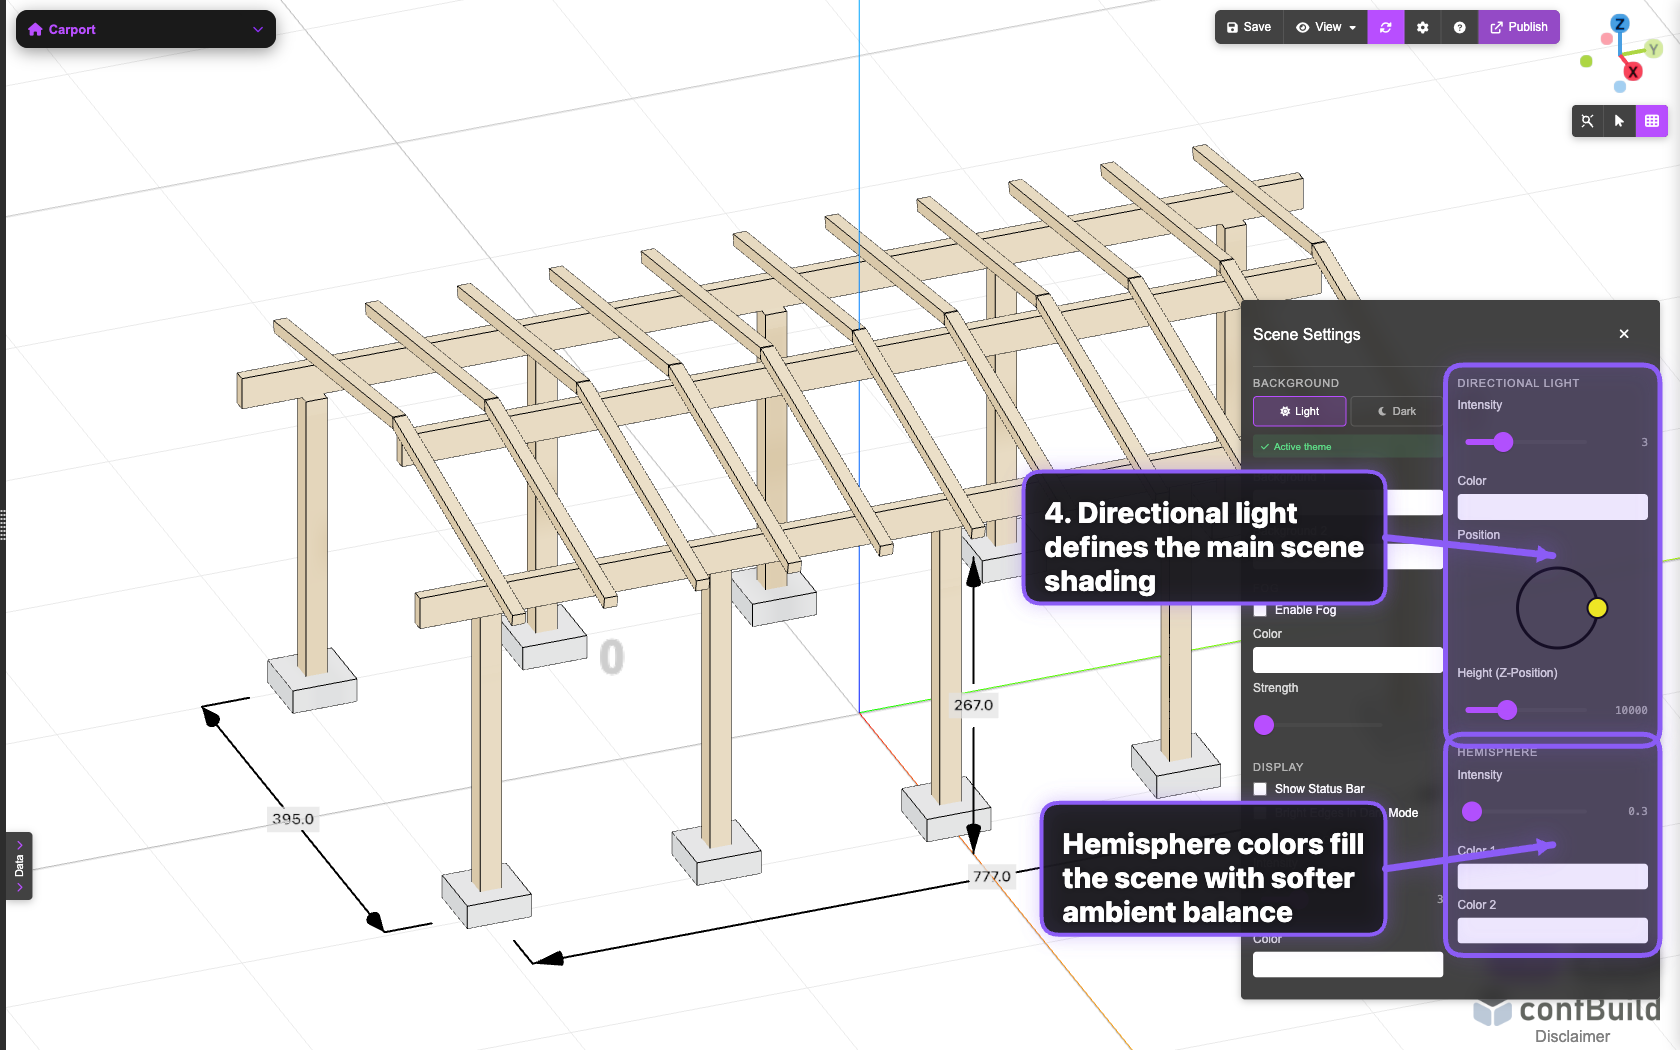The width and height of the screenshot is (1680, 1050).
Task: Activate the zoom-to-fit view icon
Action: [1587, 121]
